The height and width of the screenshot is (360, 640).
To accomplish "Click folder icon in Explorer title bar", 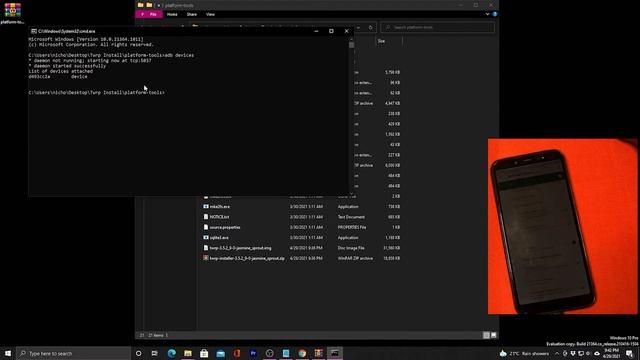I will pos(140,5).
